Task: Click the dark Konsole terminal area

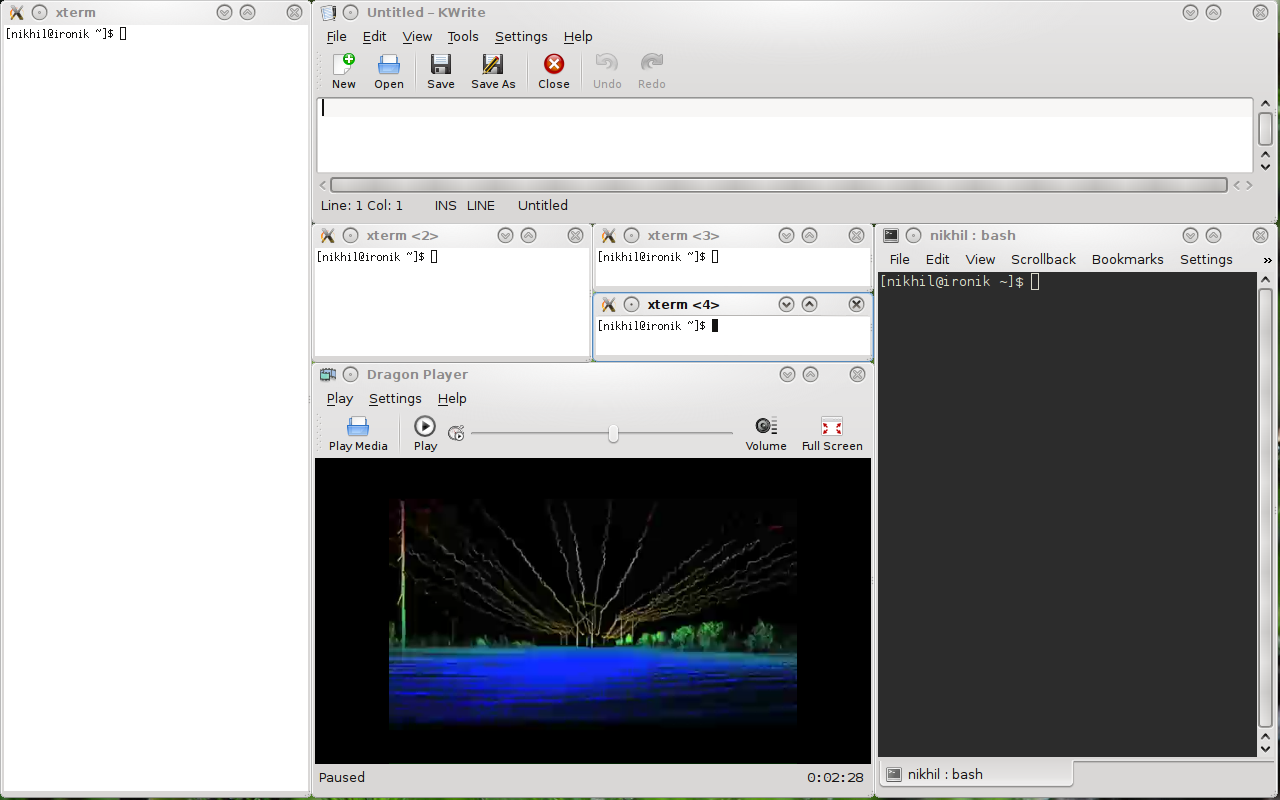Action: click(x=1067, y=514)
